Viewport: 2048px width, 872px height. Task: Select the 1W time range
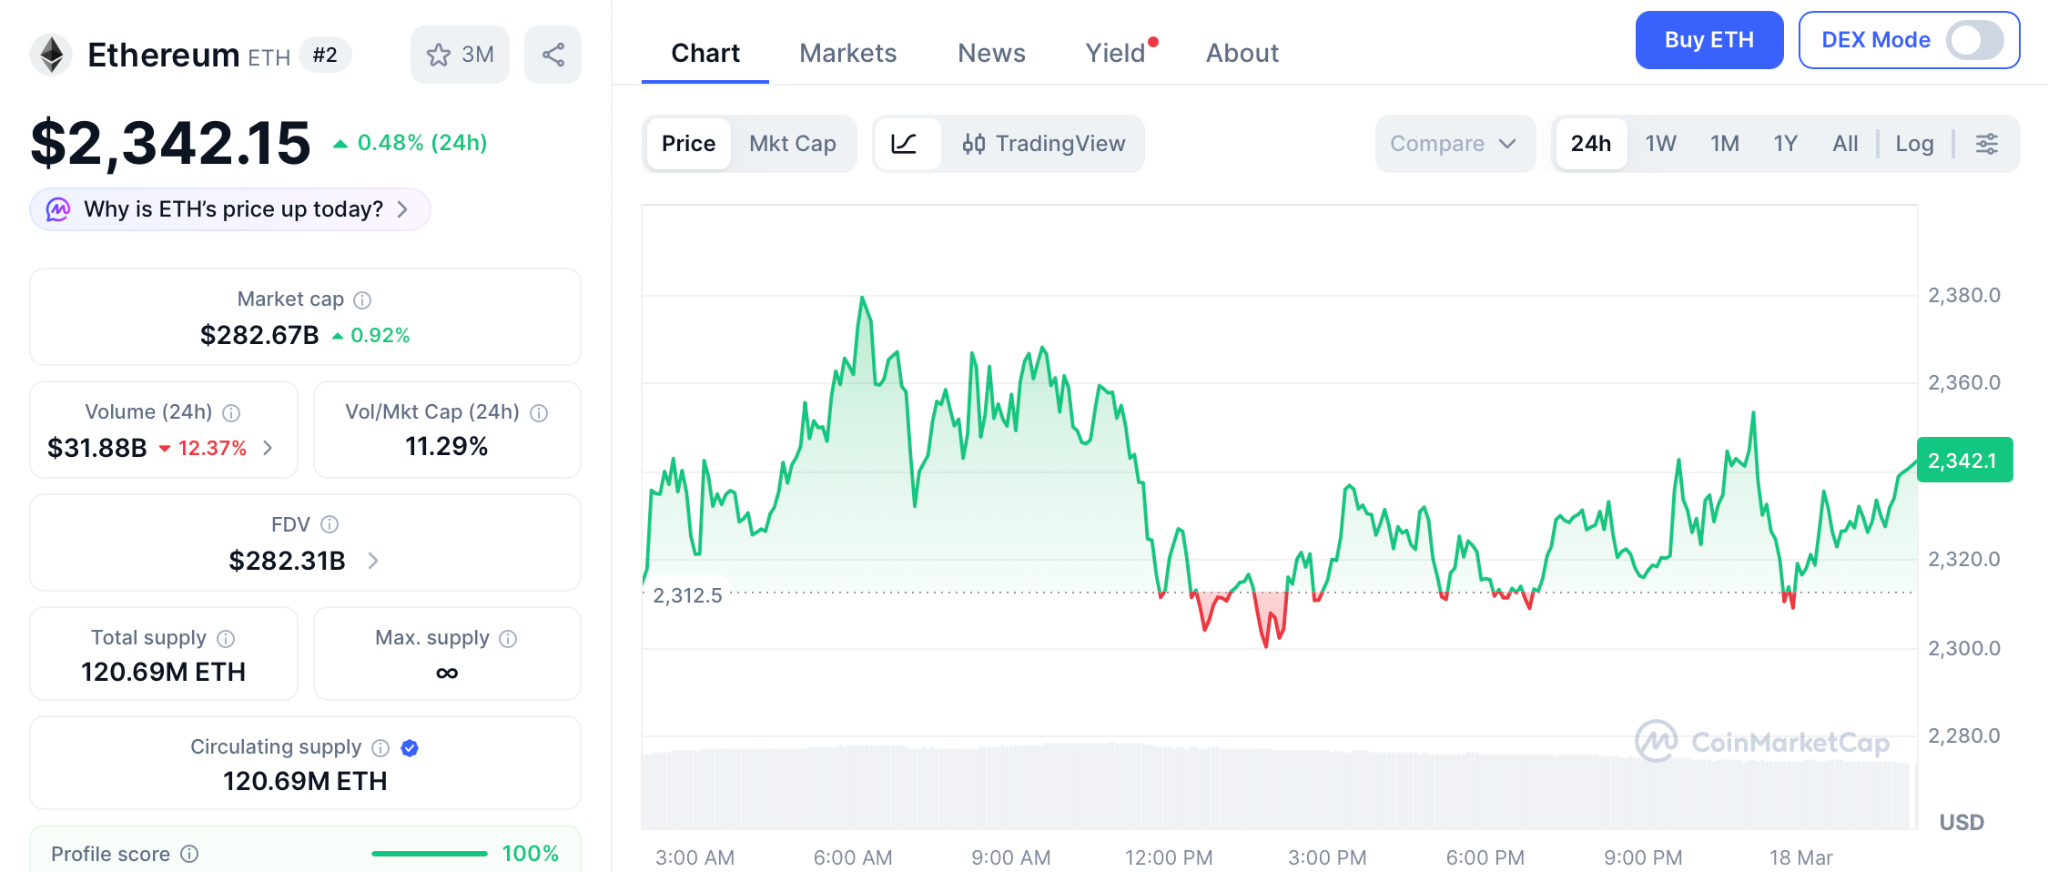tap(1660, 144)
